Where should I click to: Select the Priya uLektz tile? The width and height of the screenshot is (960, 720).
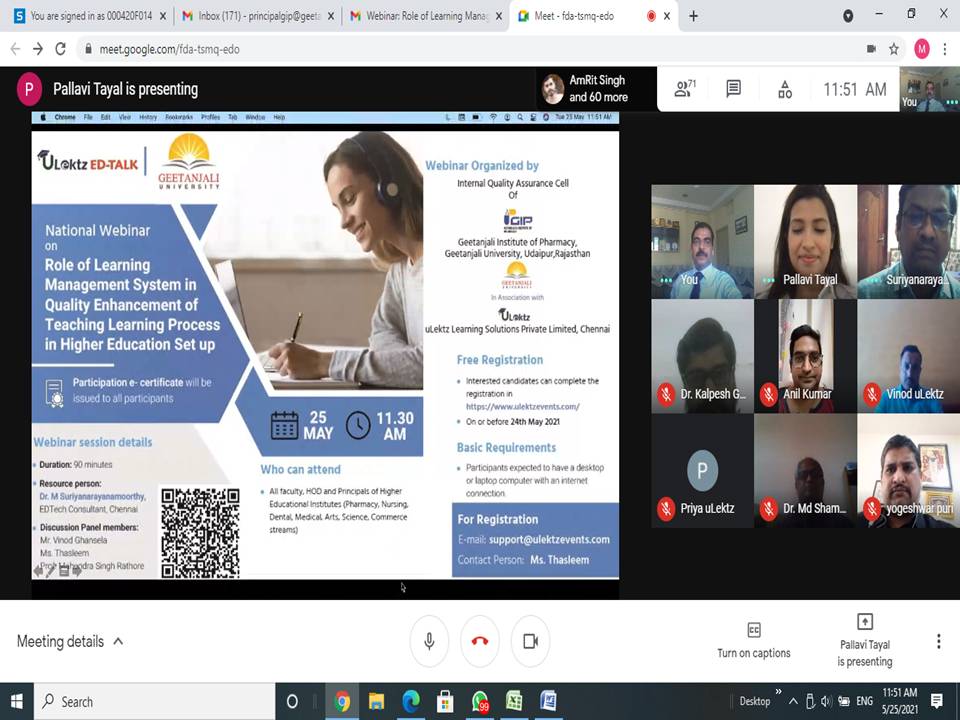click(702, 470)
